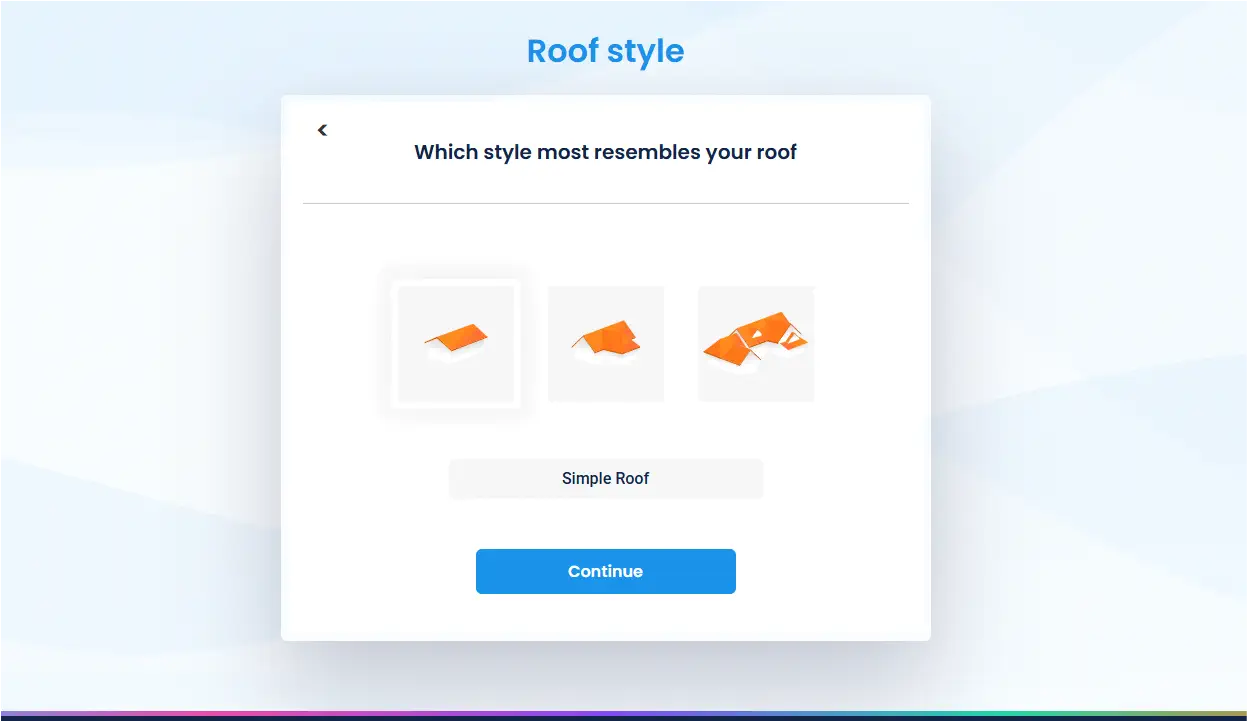Open the rightmost roof thumbnail

(x=756, y=344)
